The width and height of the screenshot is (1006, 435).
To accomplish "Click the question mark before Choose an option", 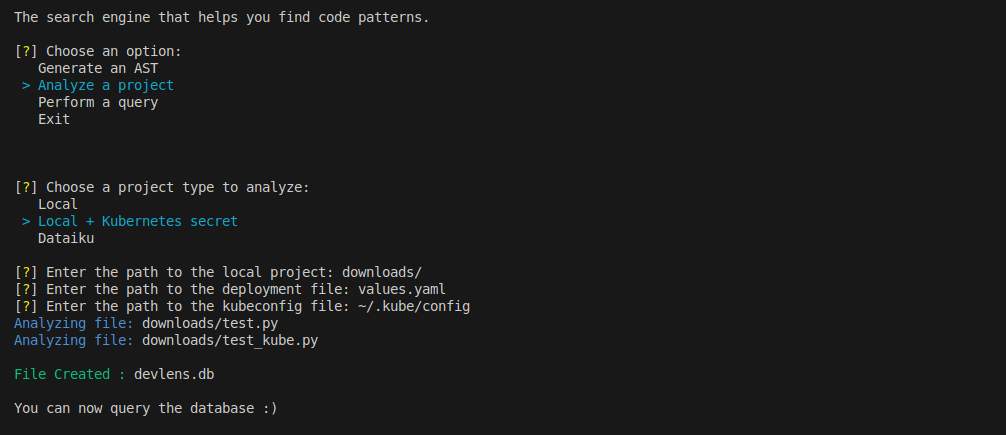I will [x=26, y=51].
